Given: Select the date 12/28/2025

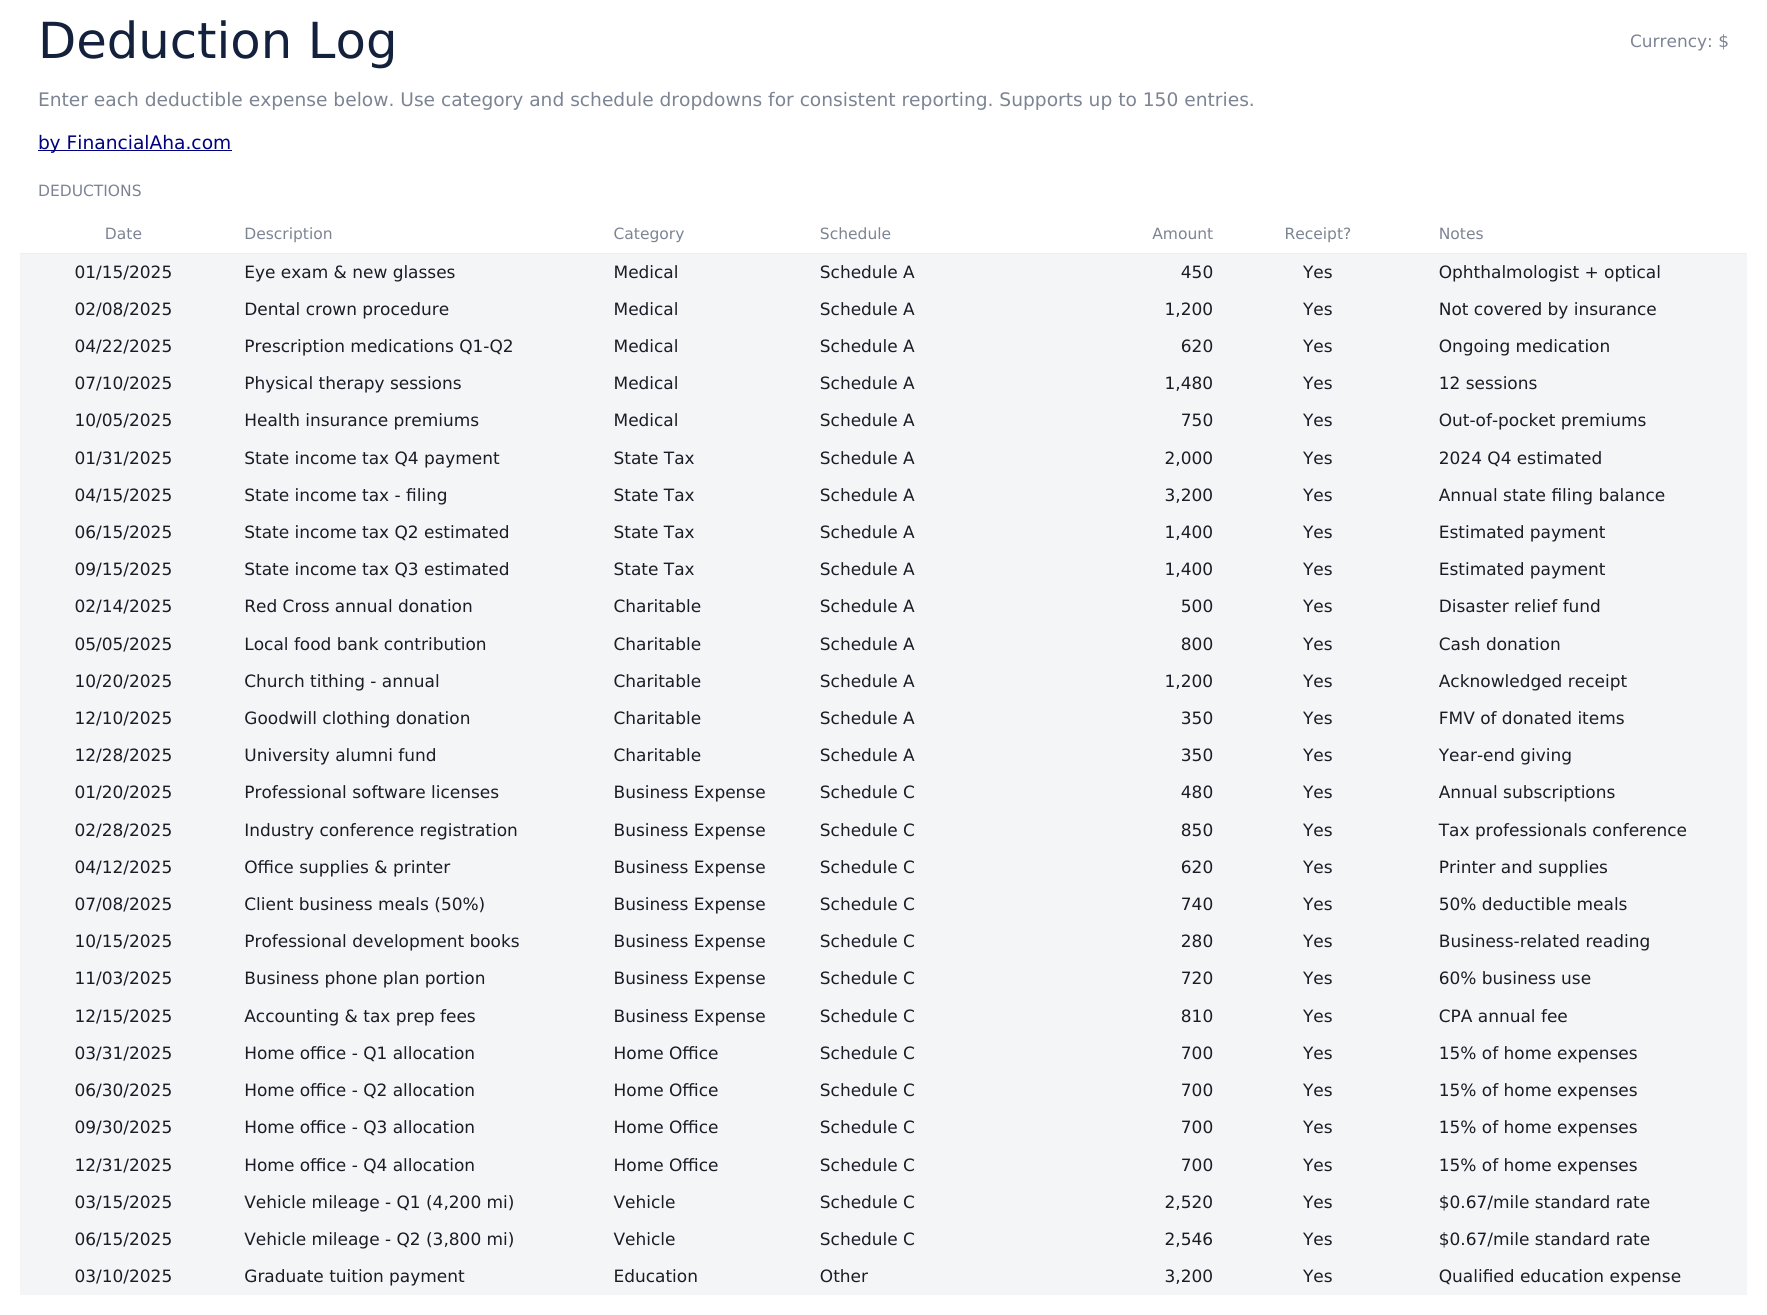Looking at the screenshot, I should (x=123, y=755).
